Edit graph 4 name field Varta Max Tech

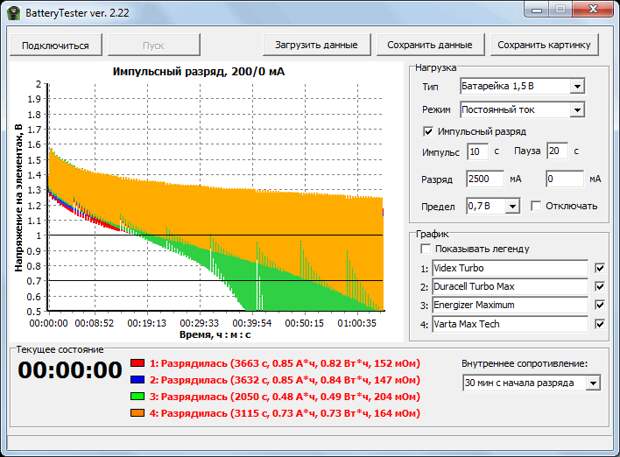510,324
